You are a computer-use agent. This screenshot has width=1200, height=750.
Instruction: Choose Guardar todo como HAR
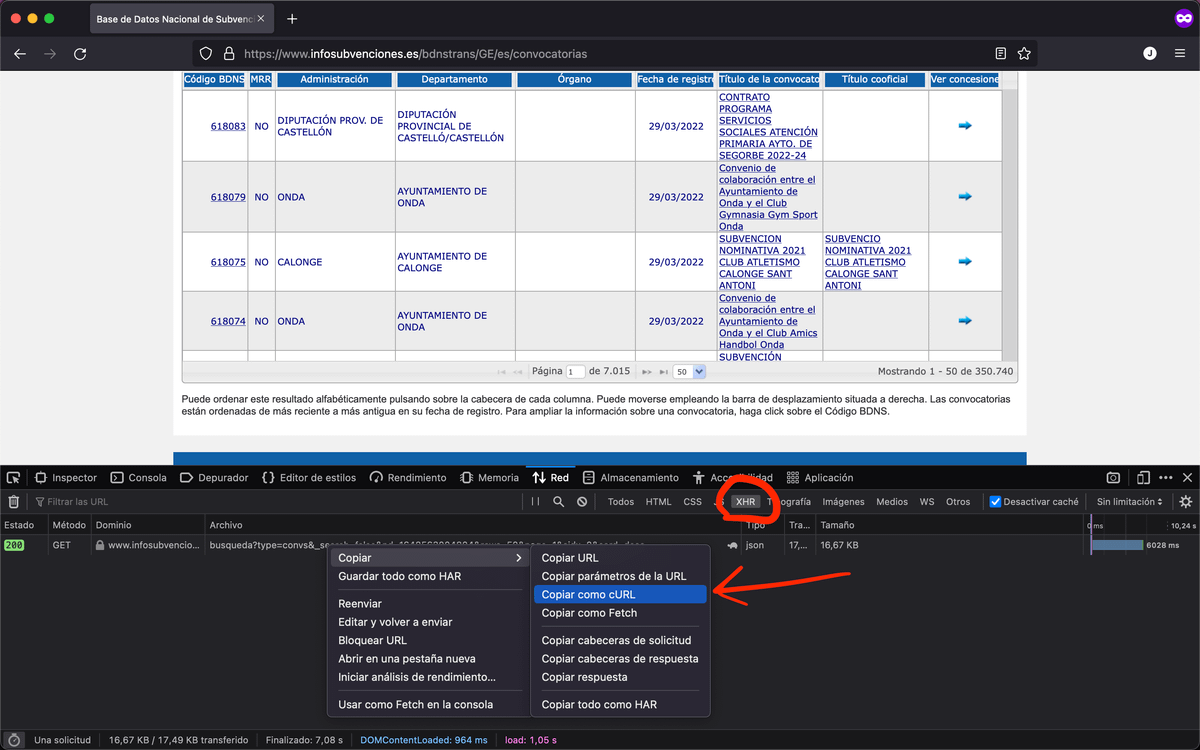click(399, 576)
